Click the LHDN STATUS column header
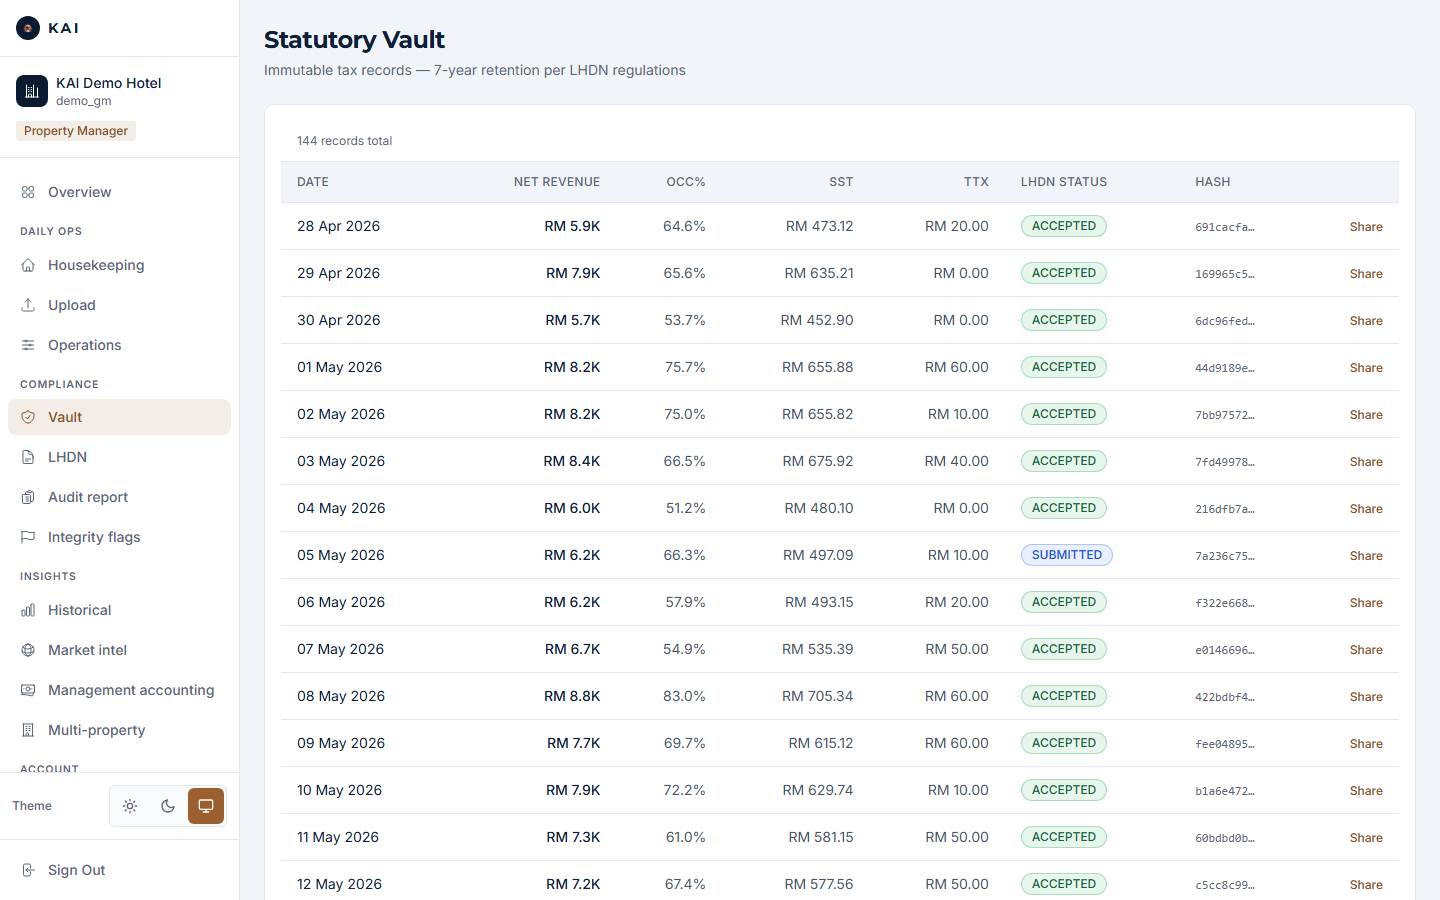This screenshot has height=900, width=1440. [x=1064, y=182]
